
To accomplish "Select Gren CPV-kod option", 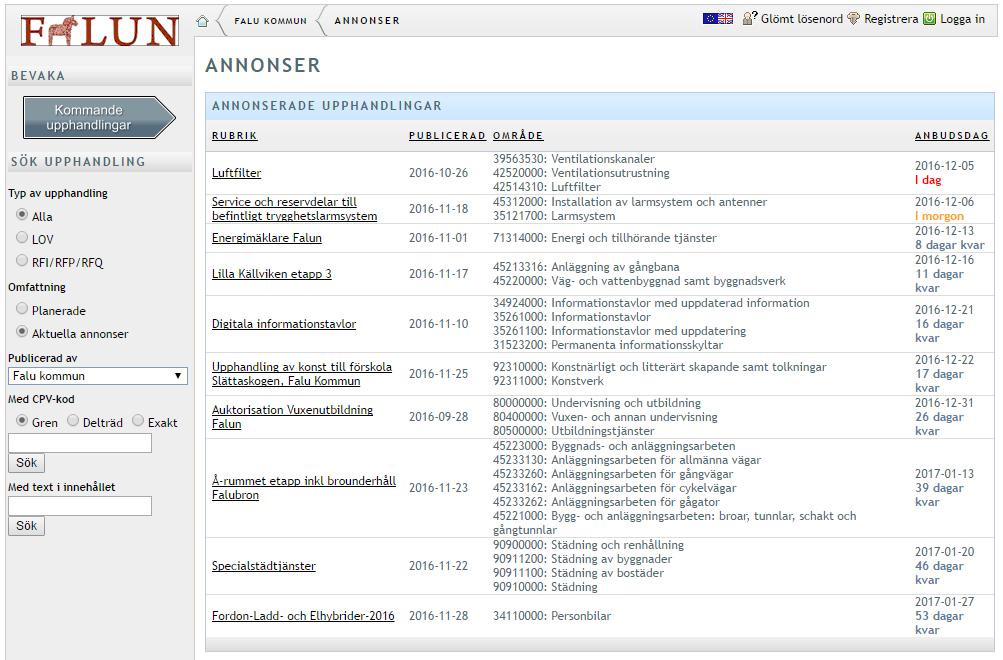I will coord(22,421).
